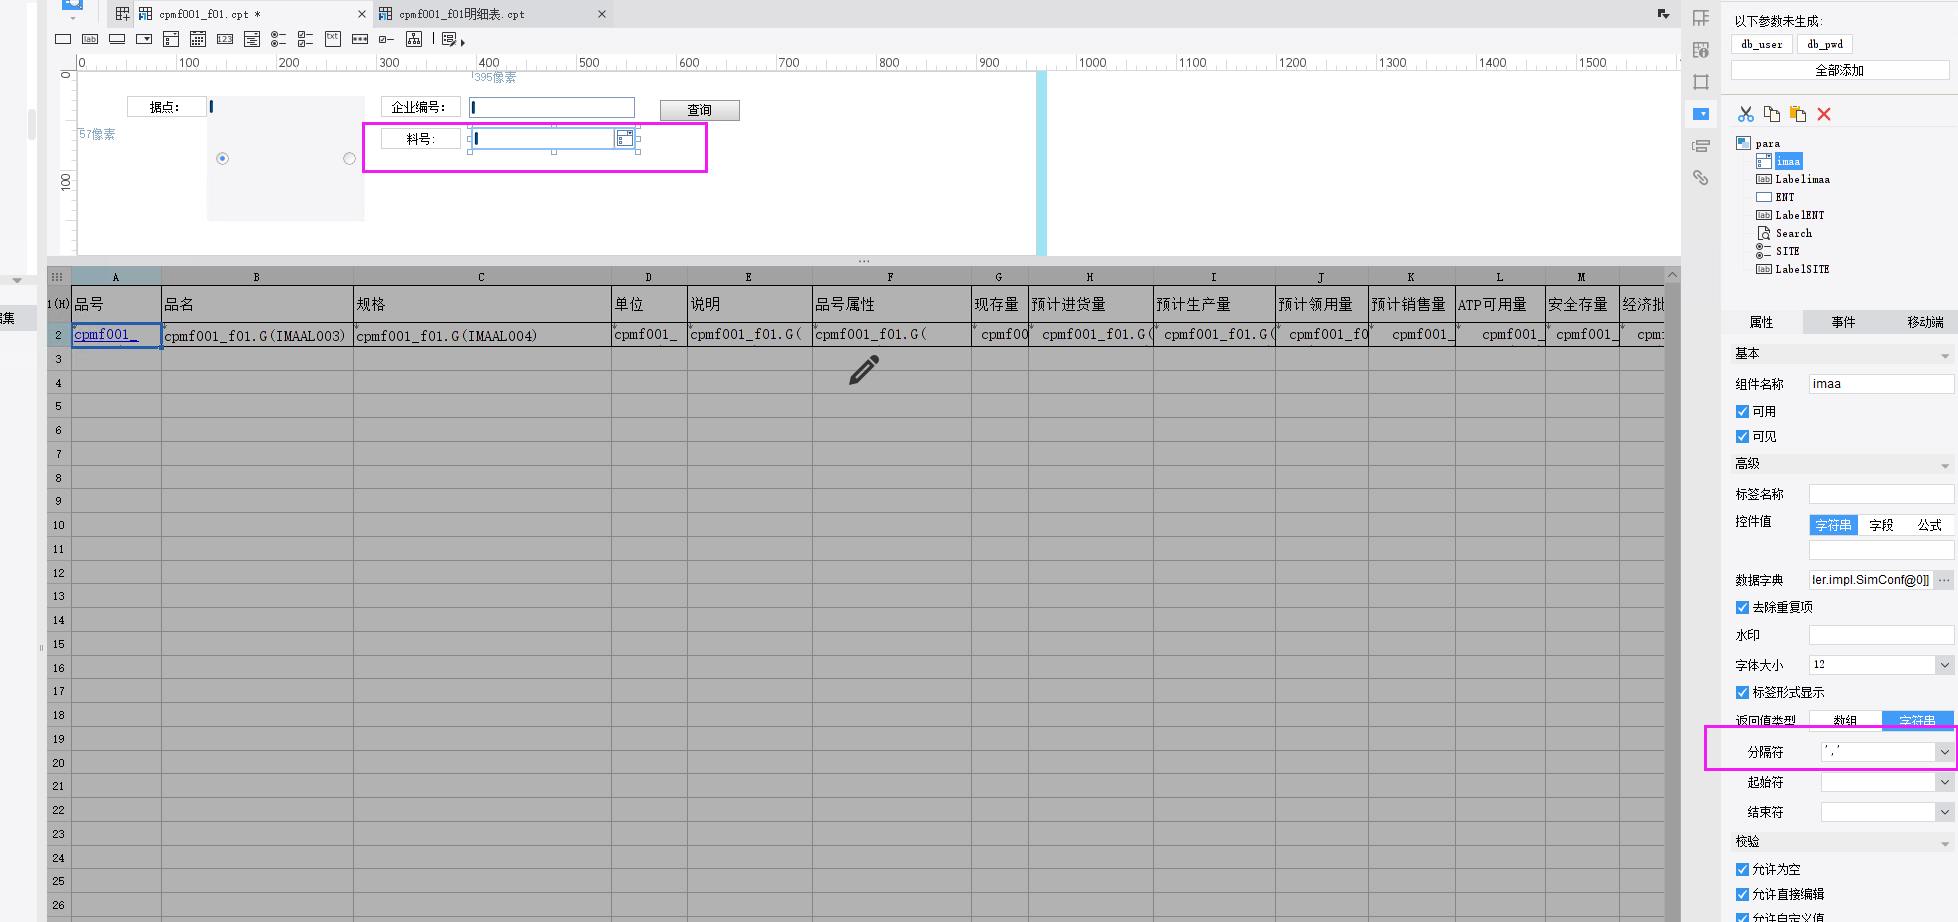
Task: Open the 分隔符 dropdown
Action: click(x=1944, y=752)
